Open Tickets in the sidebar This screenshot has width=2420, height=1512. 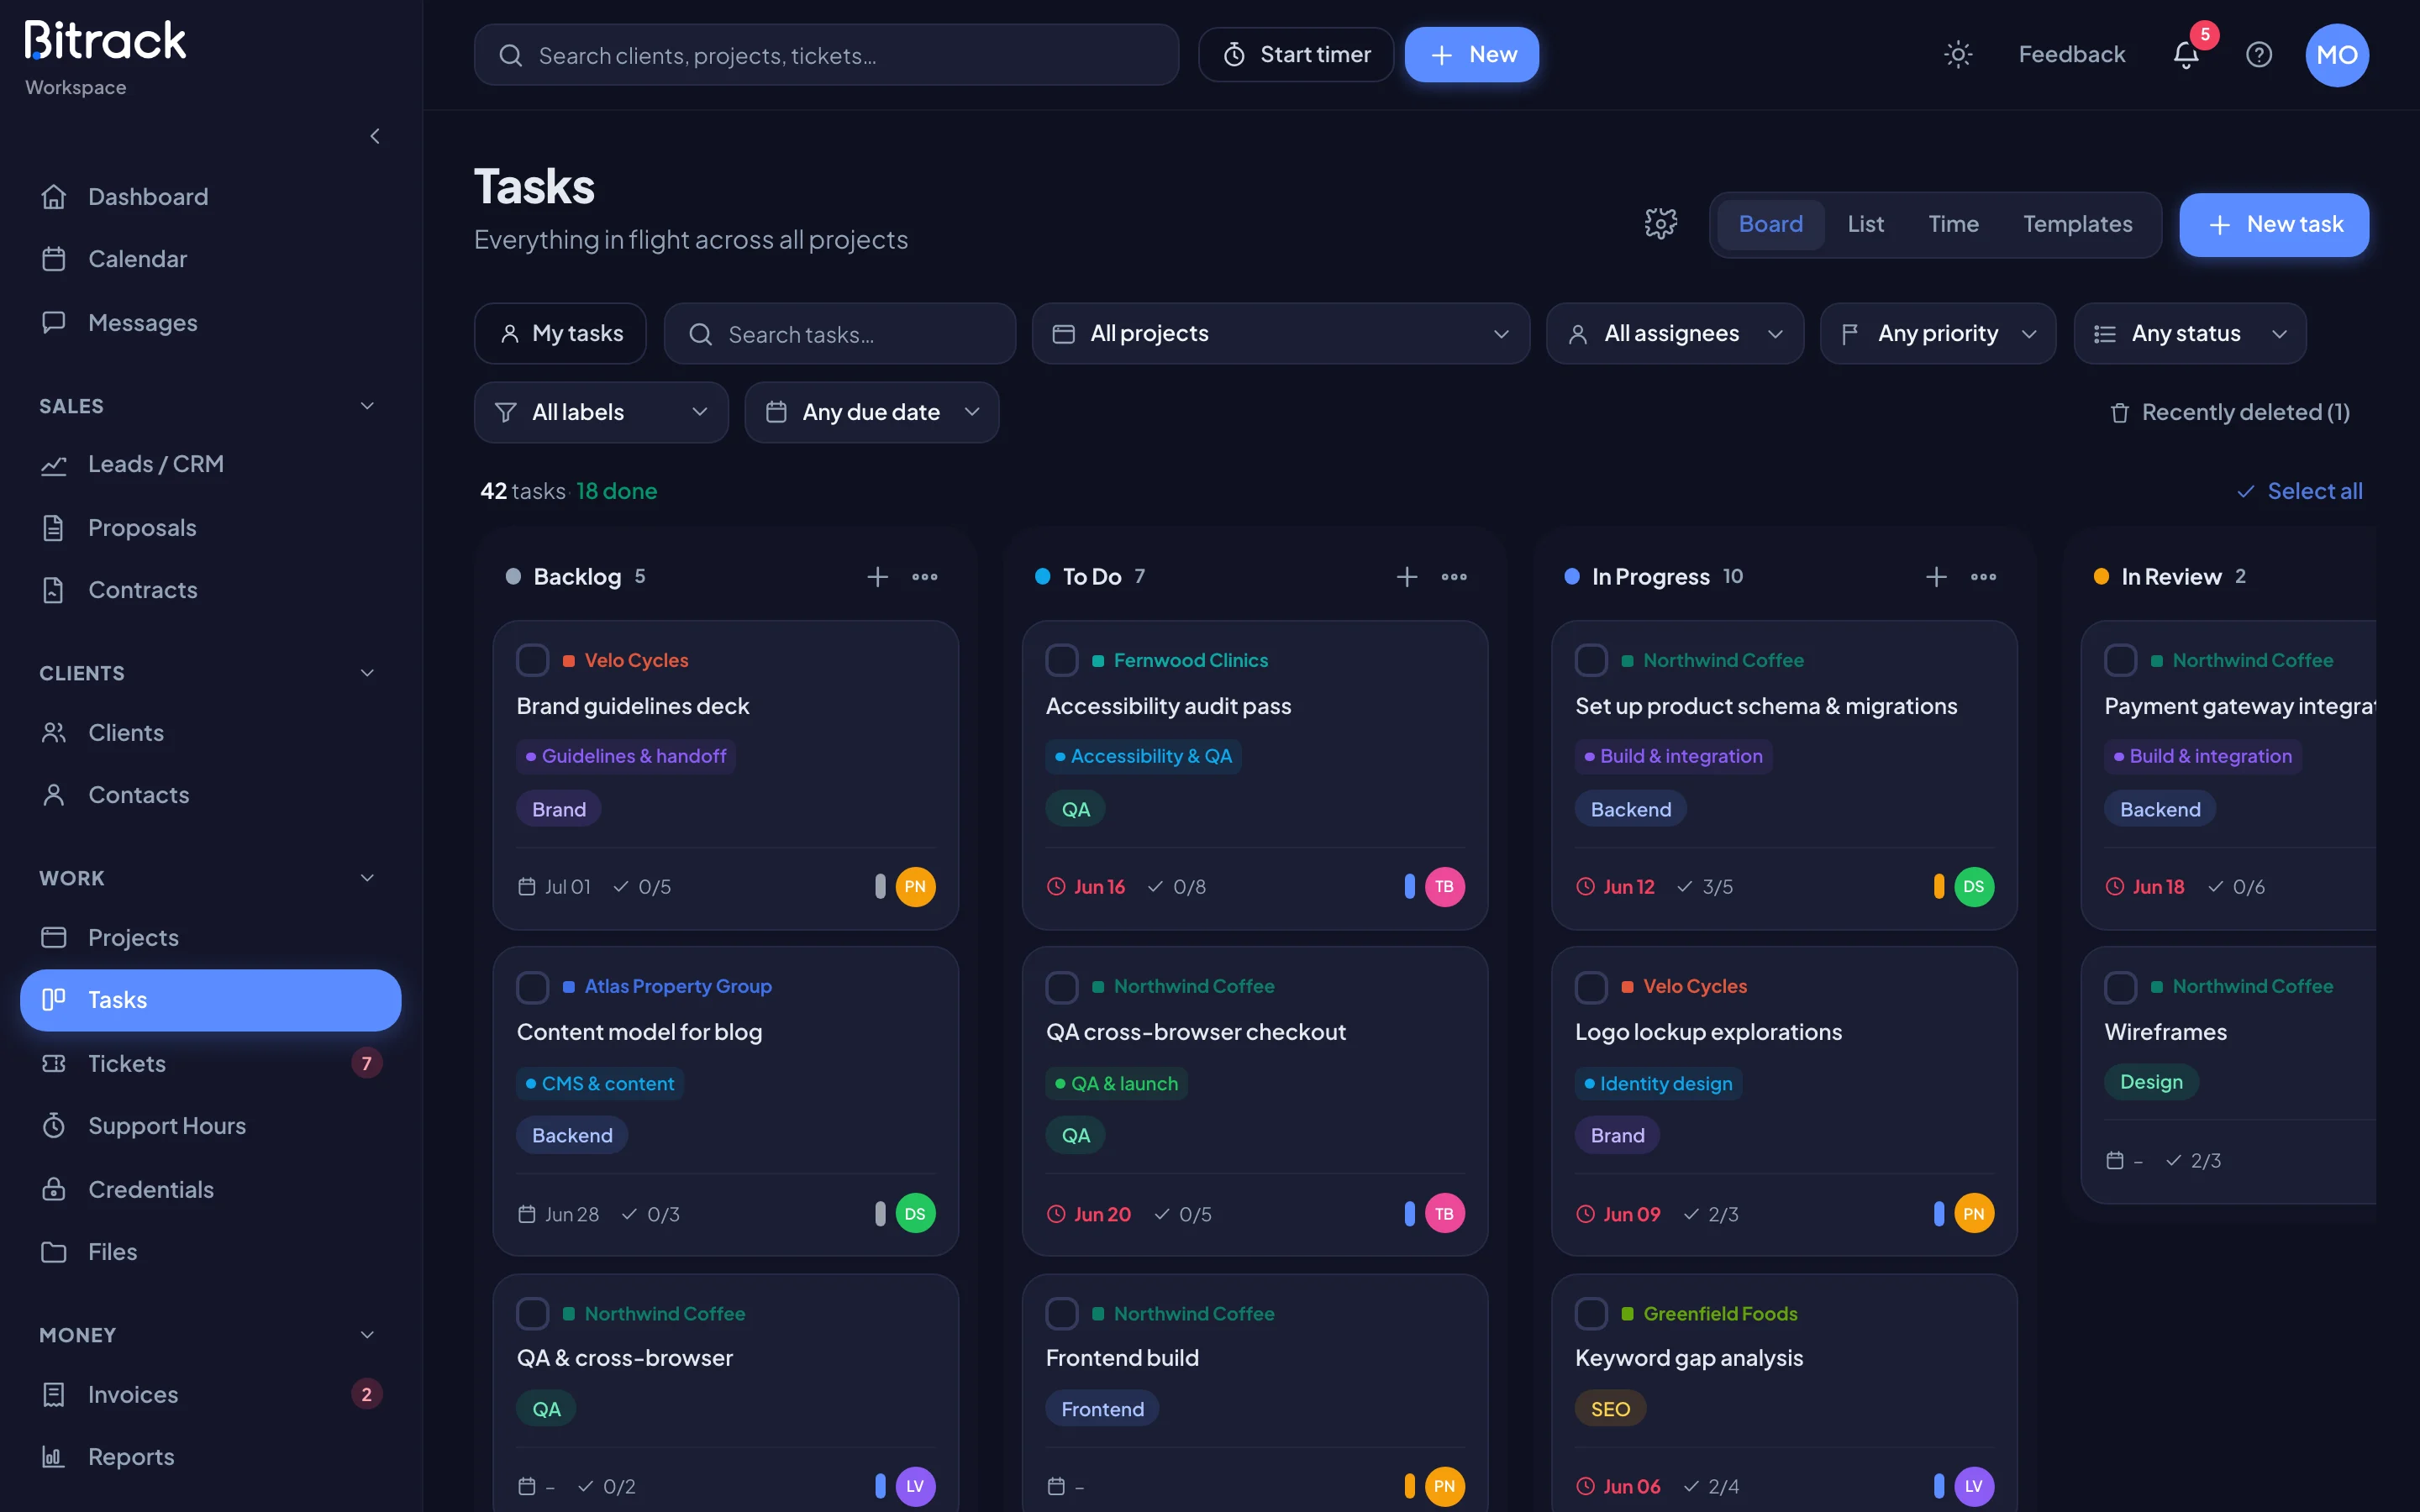[x=210, y=1063]
